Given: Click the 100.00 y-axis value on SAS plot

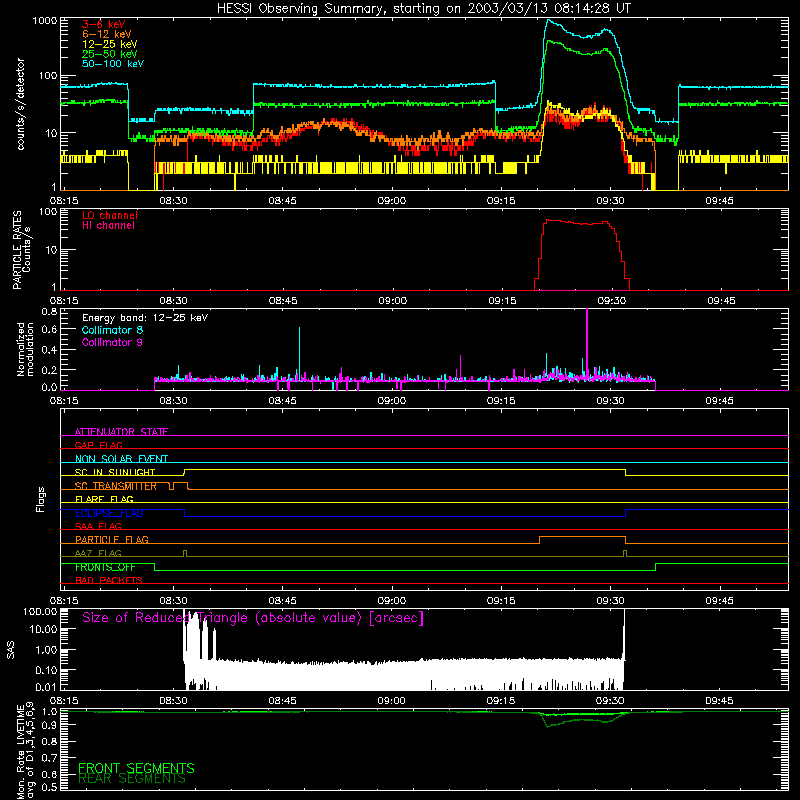Looking at the screenshot, I should [40, 611].
